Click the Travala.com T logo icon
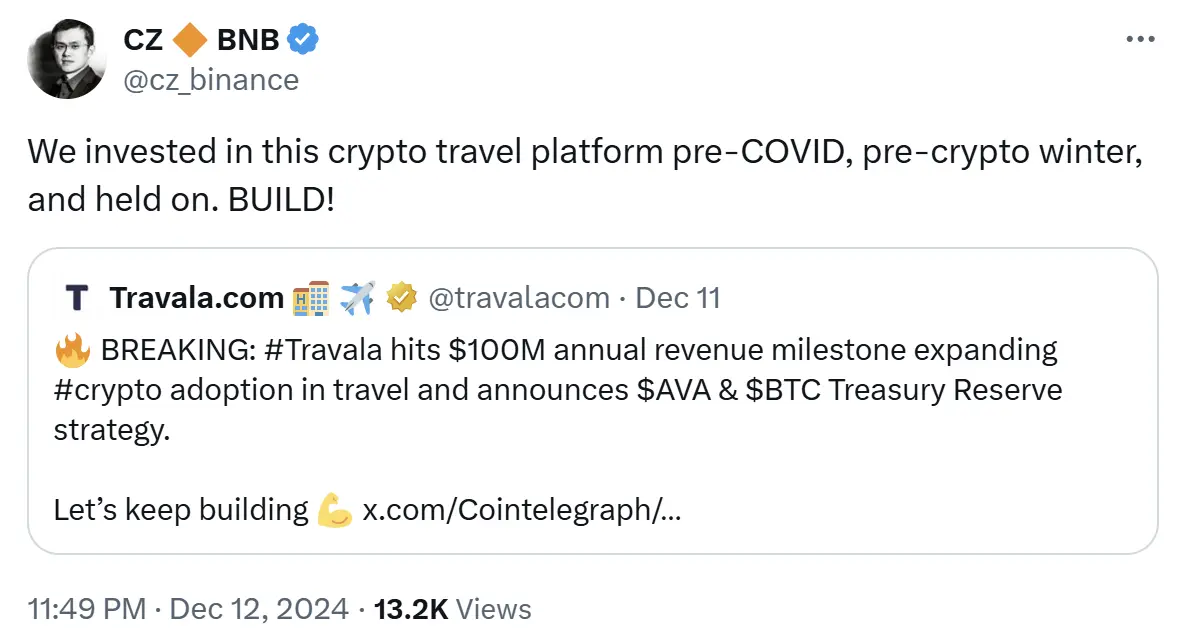The height and width of the screenshot is (641, 1184). tap(76, 298)
